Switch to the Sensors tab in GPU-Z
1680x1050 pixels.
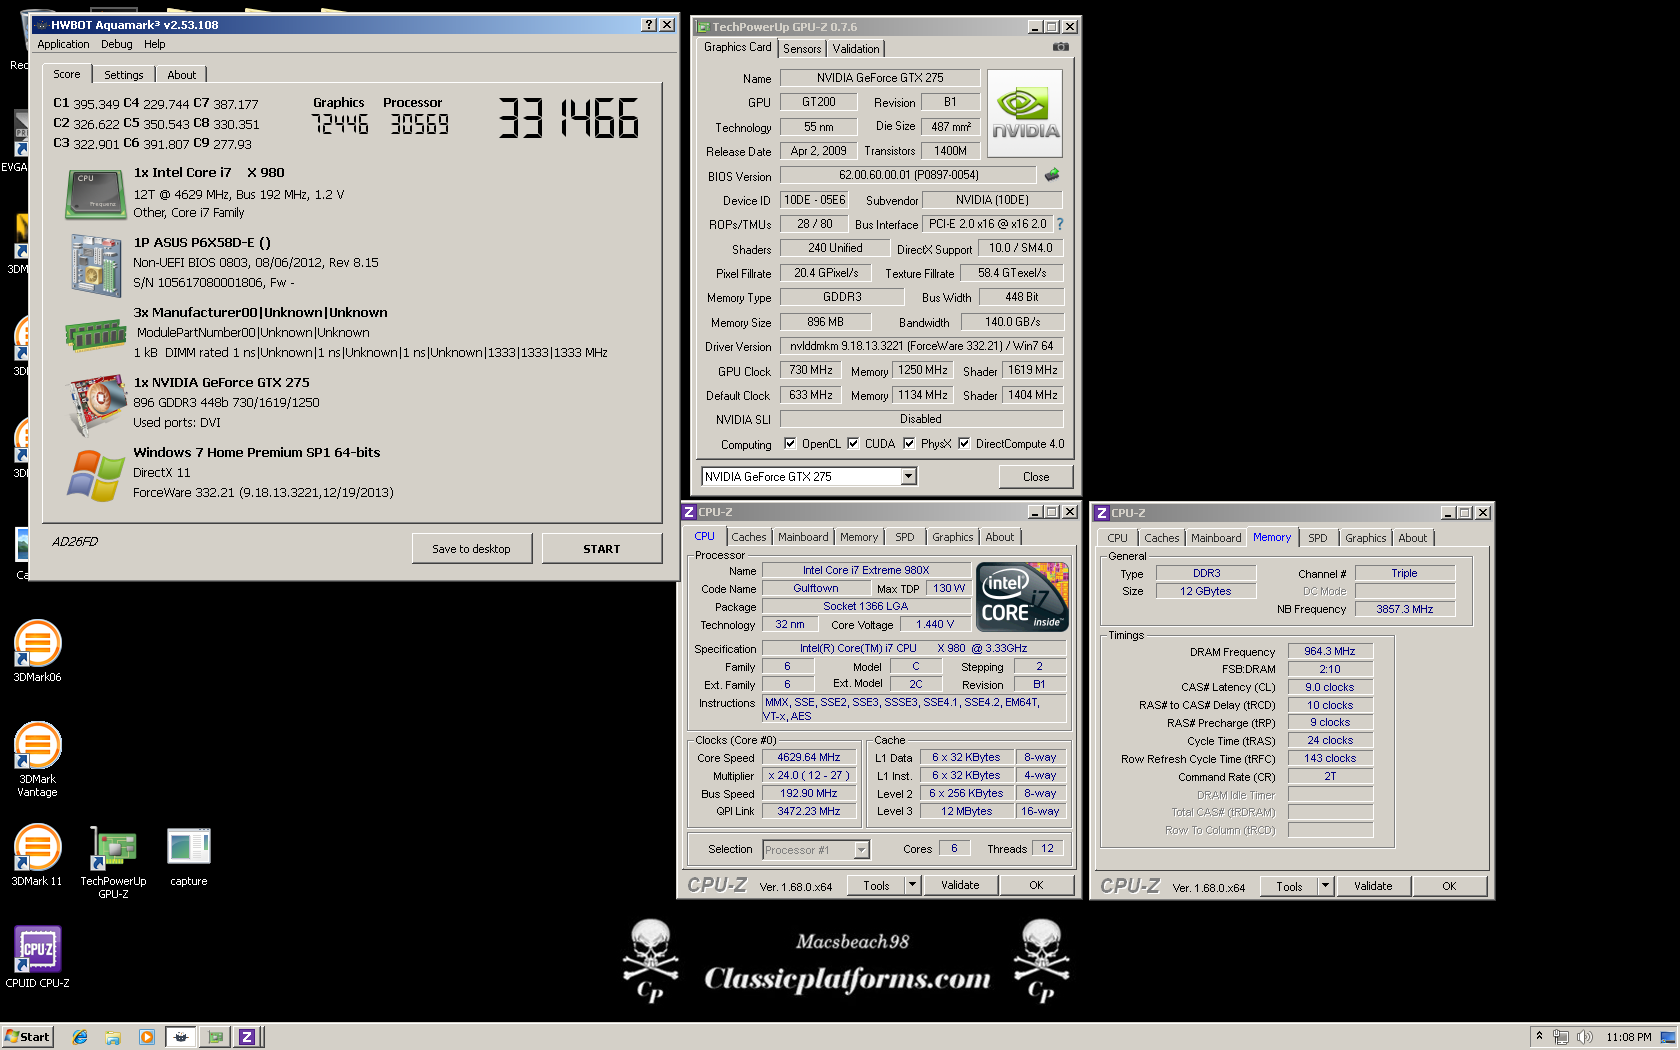click(x=802, y=49)
